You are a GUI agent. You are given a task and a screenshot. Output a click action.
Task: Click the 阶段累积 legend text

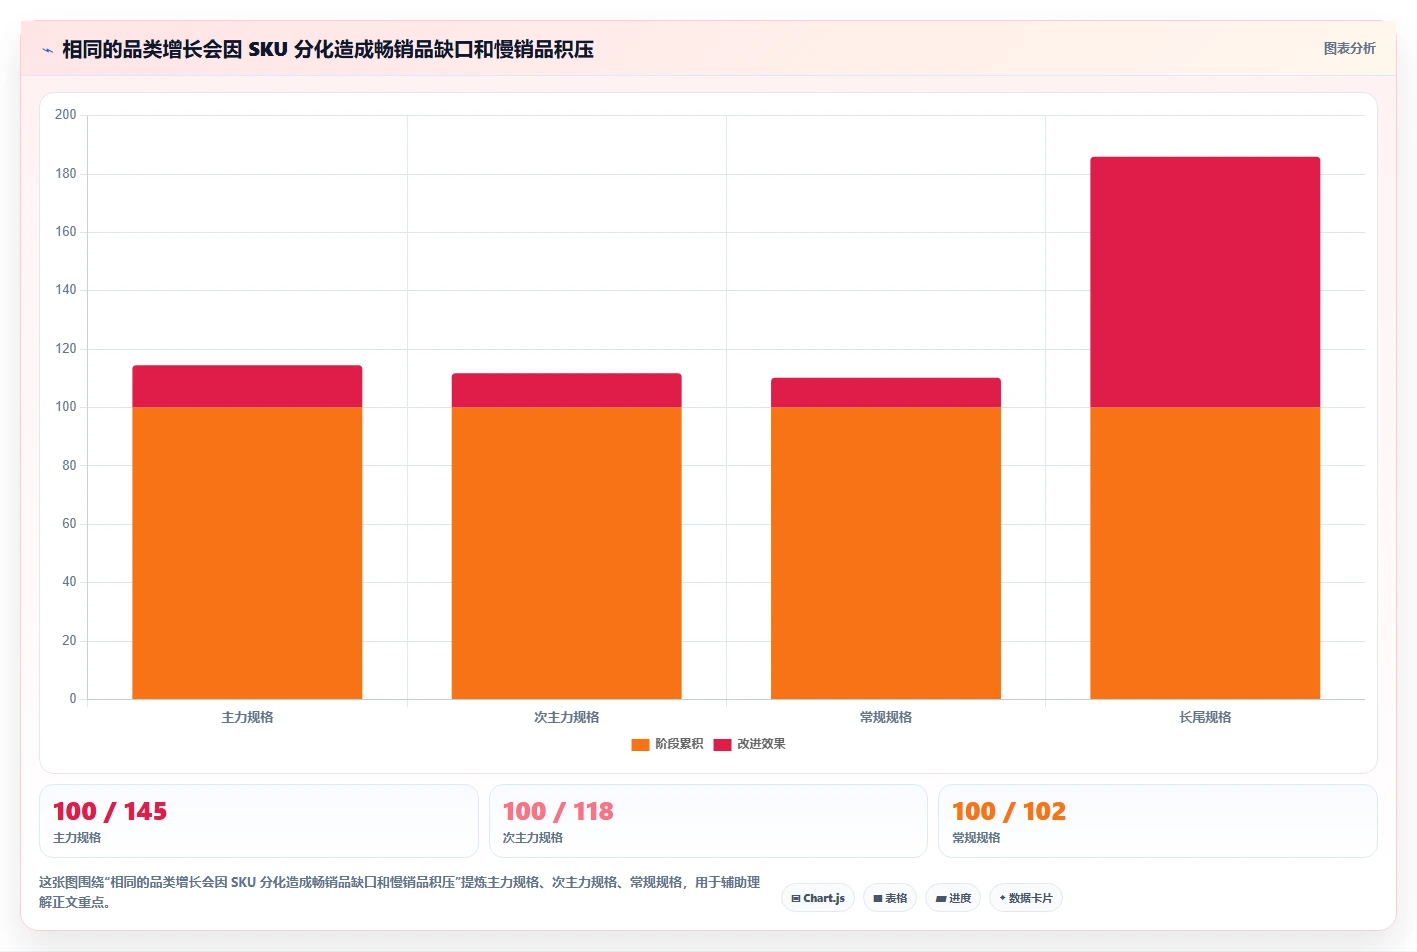coord(679,744)
